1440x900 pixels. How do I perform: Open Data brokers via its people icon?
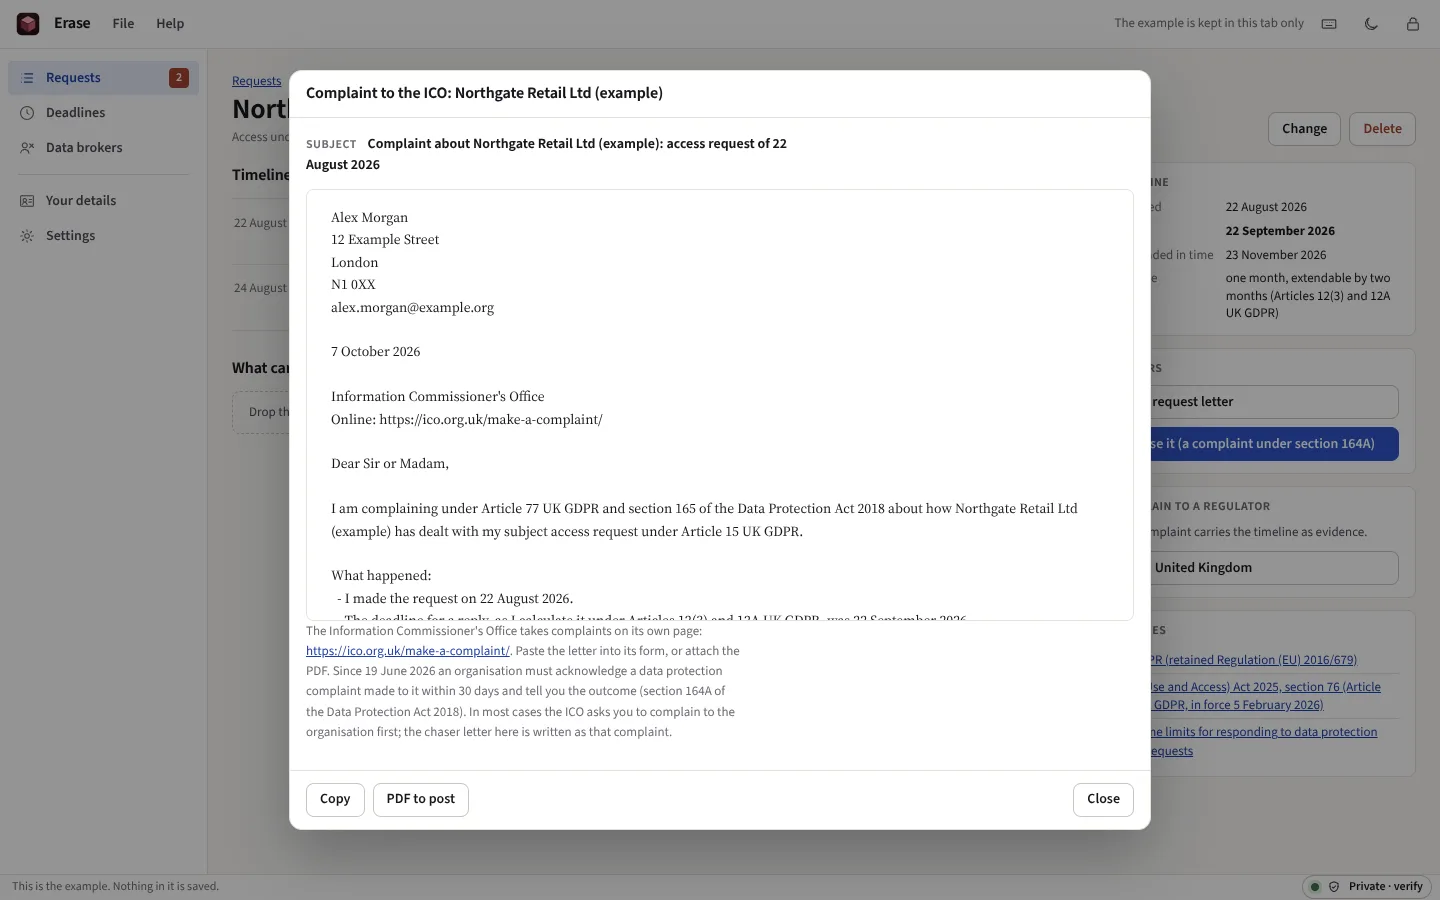[28, 148]
